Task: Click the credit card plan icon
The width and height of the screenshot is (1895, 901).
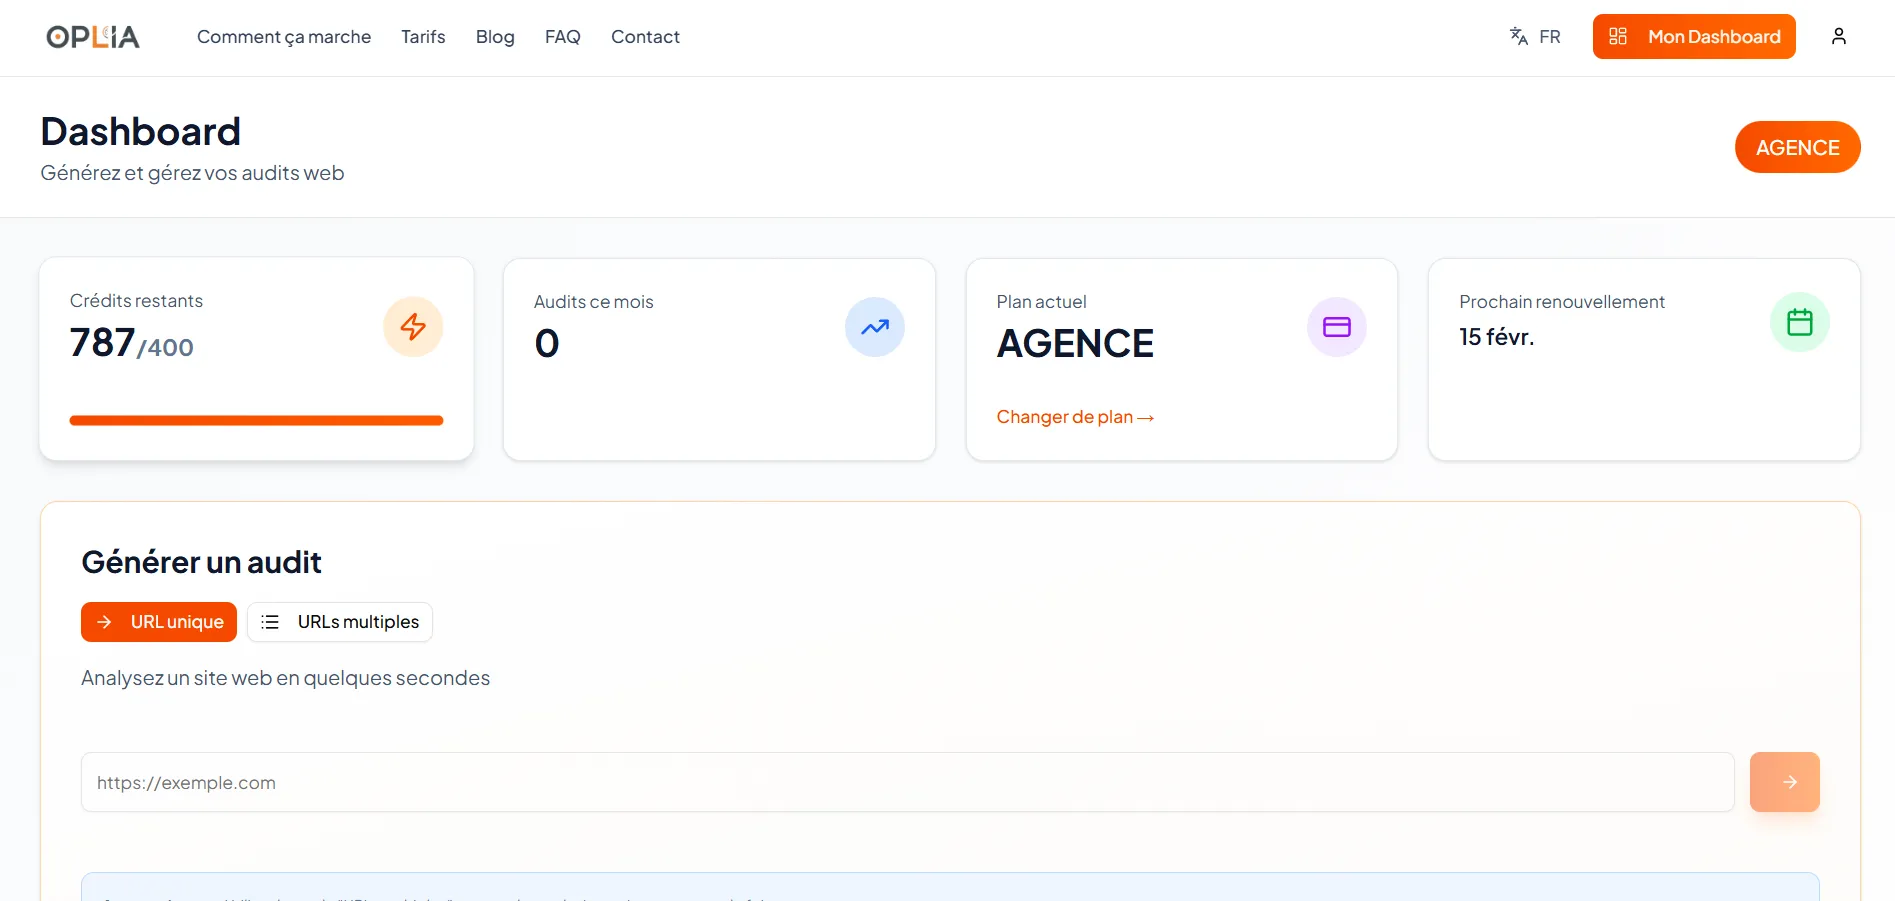Action: [x=1337, y=327]
